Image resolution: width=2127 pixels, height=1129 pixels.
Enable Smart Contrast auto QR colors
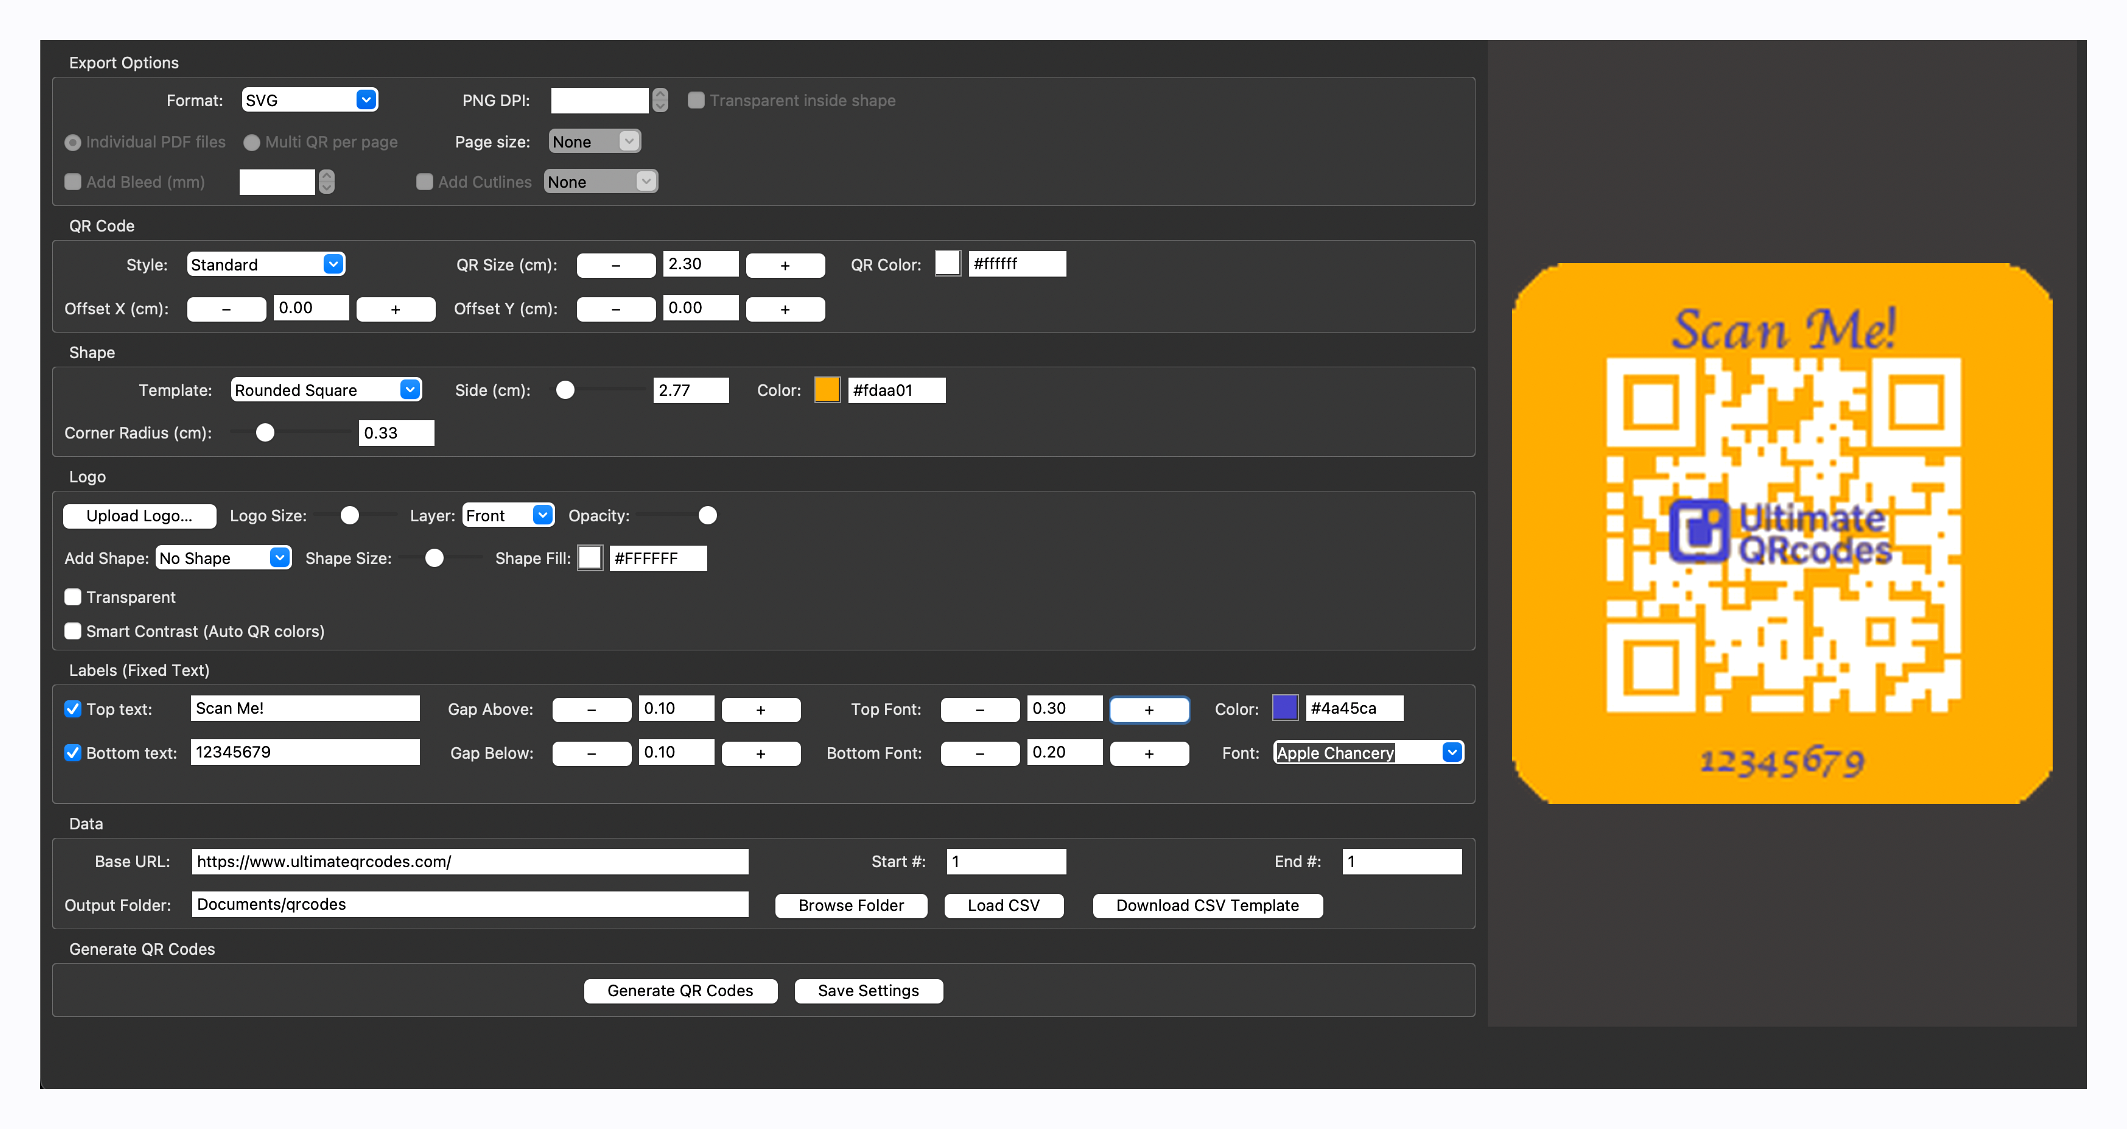73,631
